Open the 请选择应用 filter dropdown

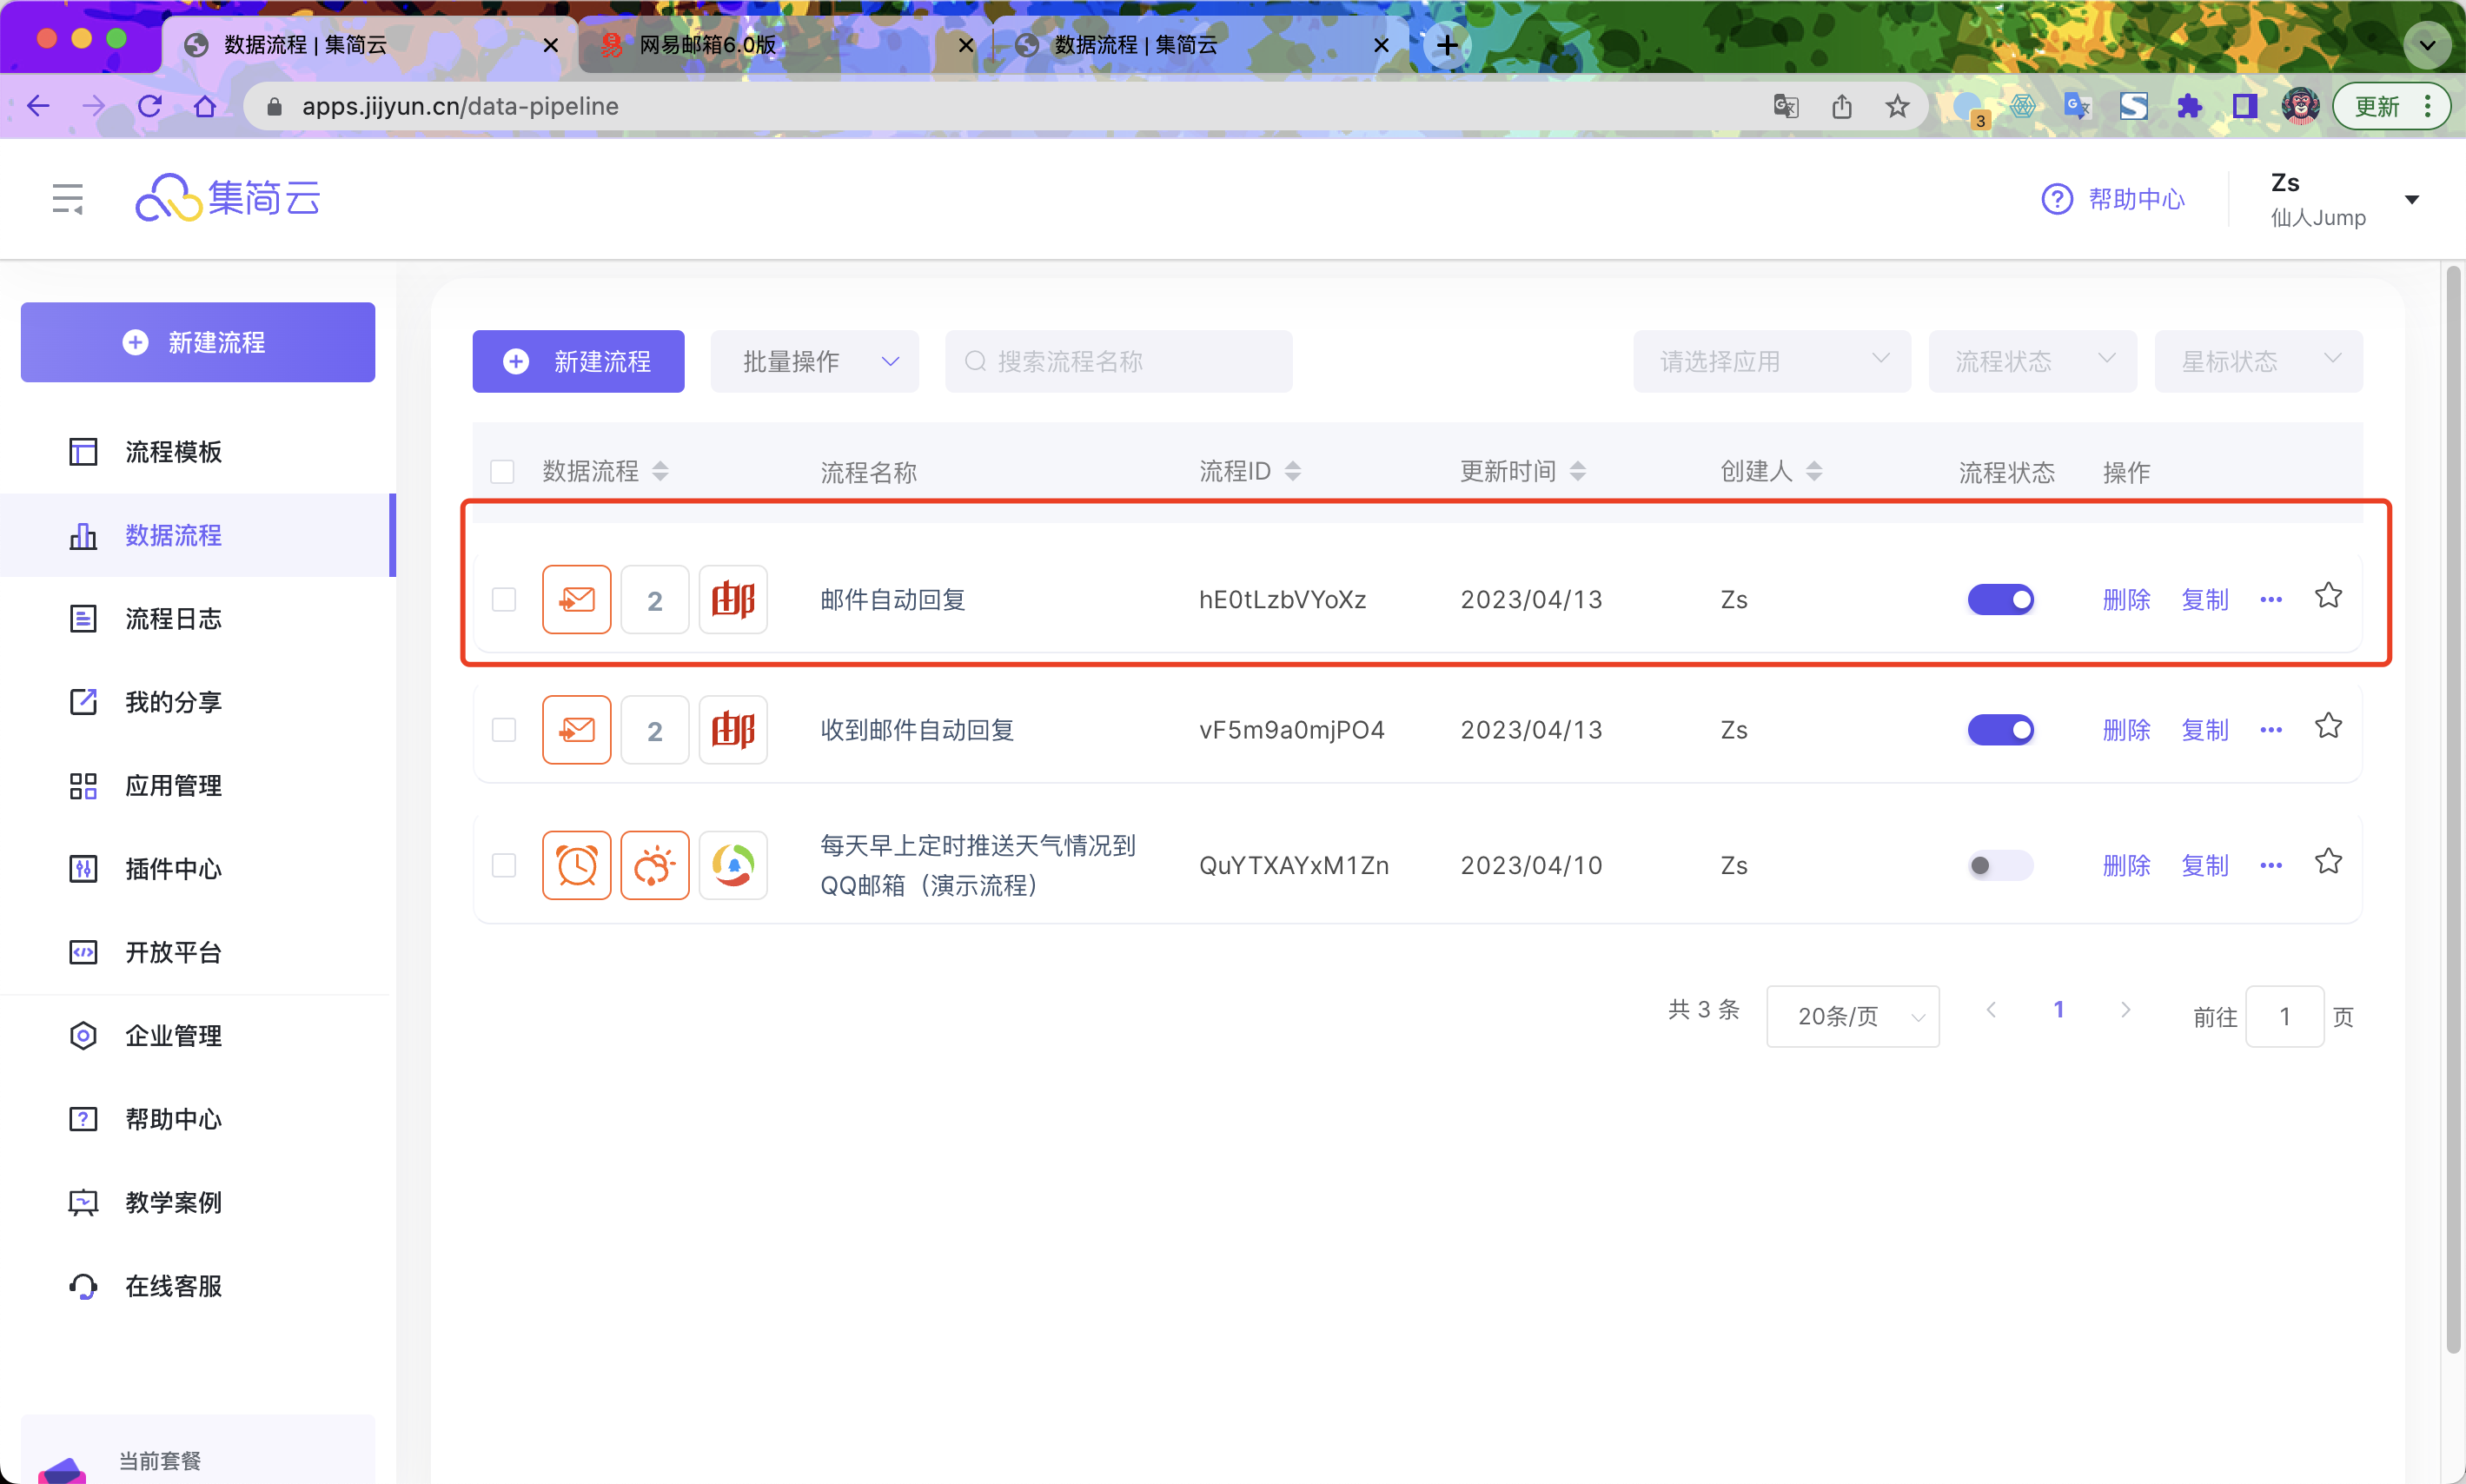click(1771, 361)
